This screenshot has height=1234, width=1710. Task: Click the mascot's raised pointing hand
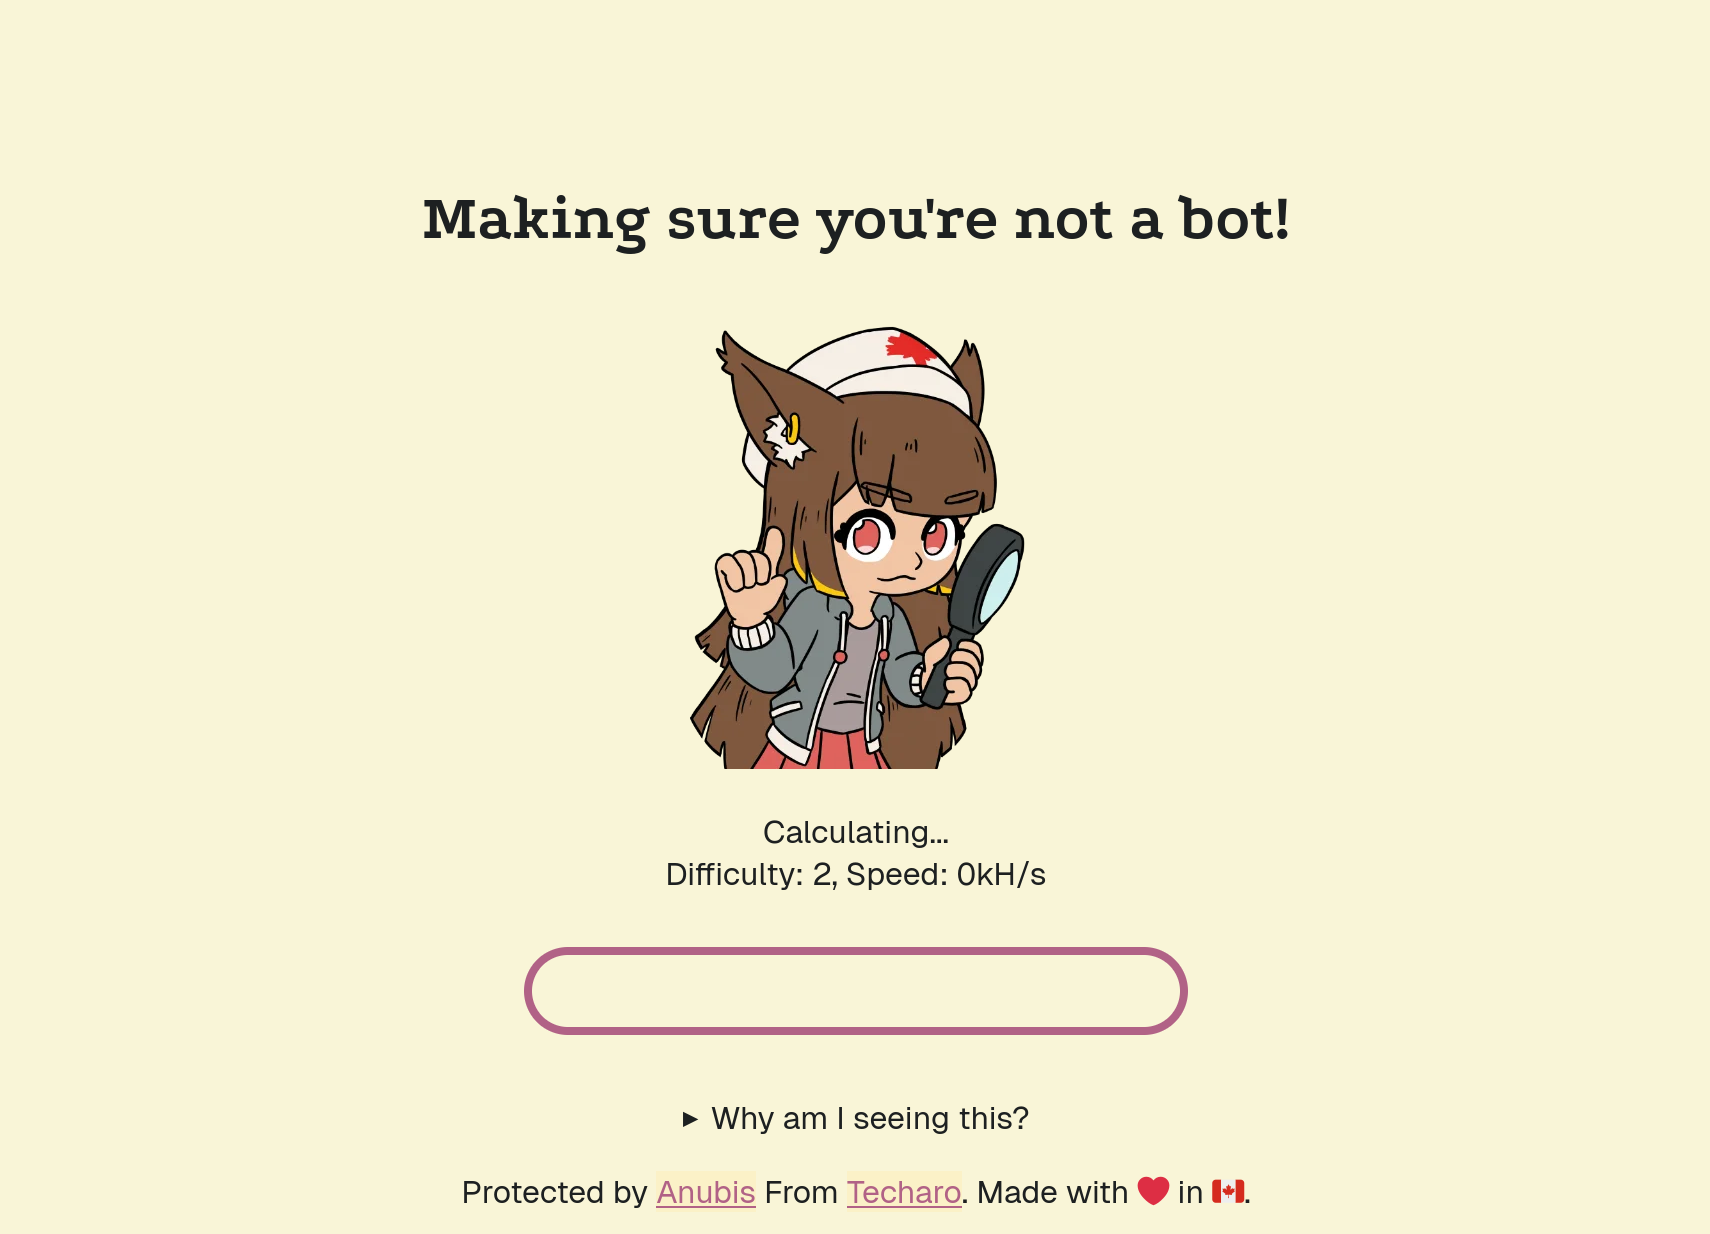pyautogui.click(x=749, y=577)
